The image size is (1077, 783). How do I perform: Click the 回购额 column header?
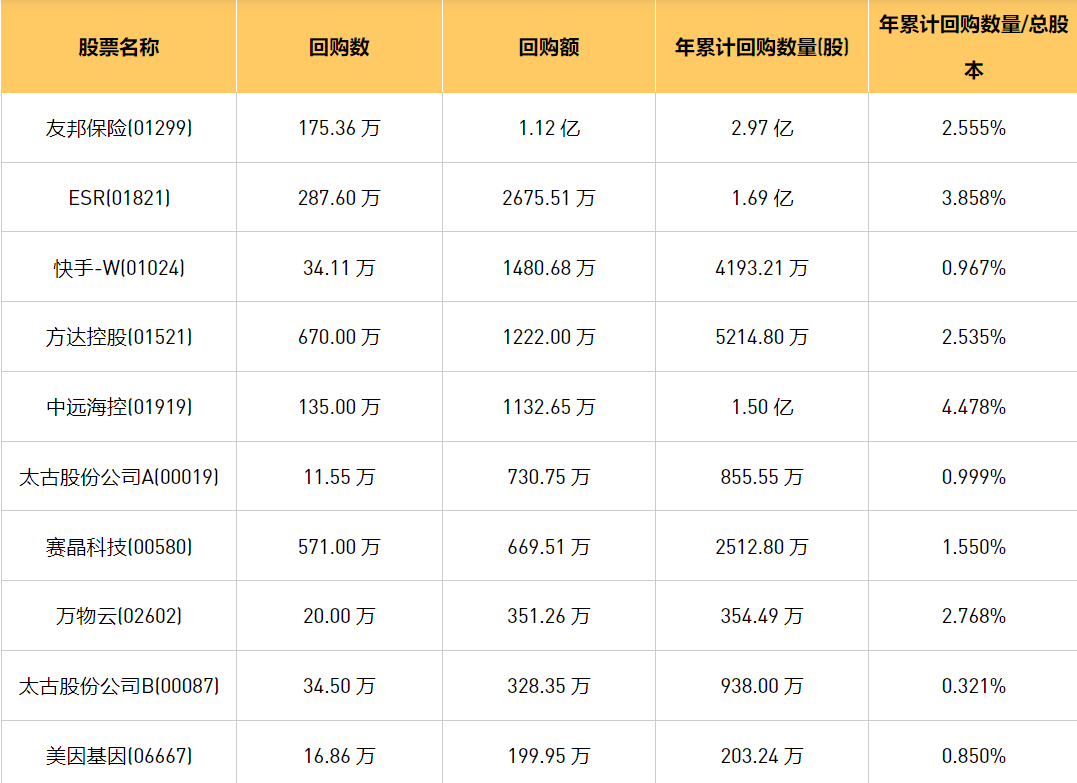pos(549,47)
